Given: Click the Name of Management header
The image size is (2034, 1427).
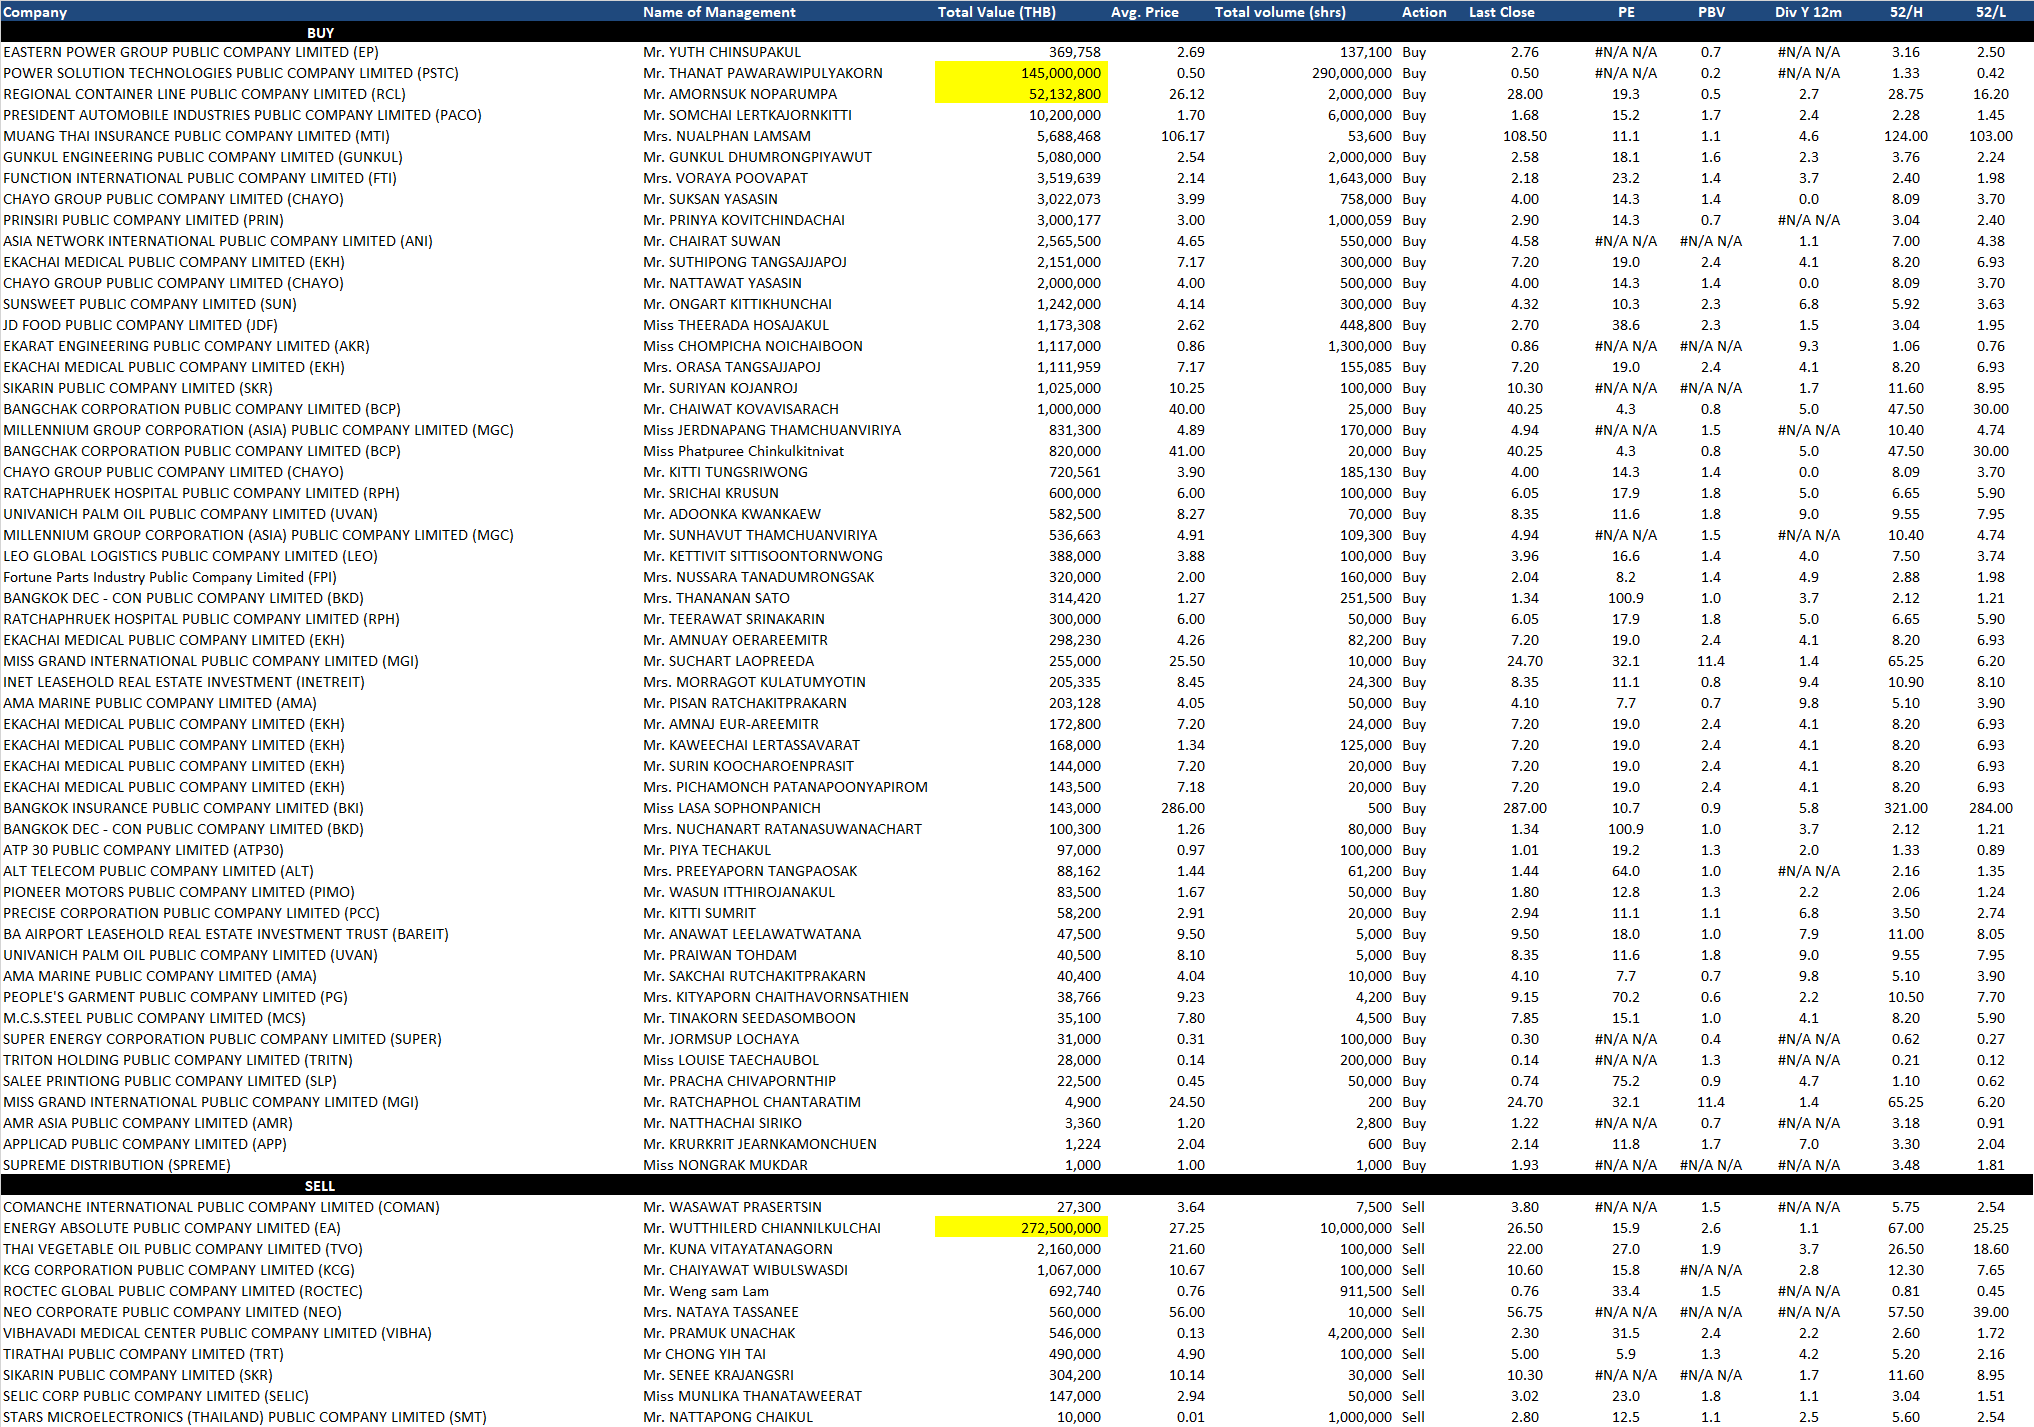Looking at the screenshot, I should click(x=719, y=12).
